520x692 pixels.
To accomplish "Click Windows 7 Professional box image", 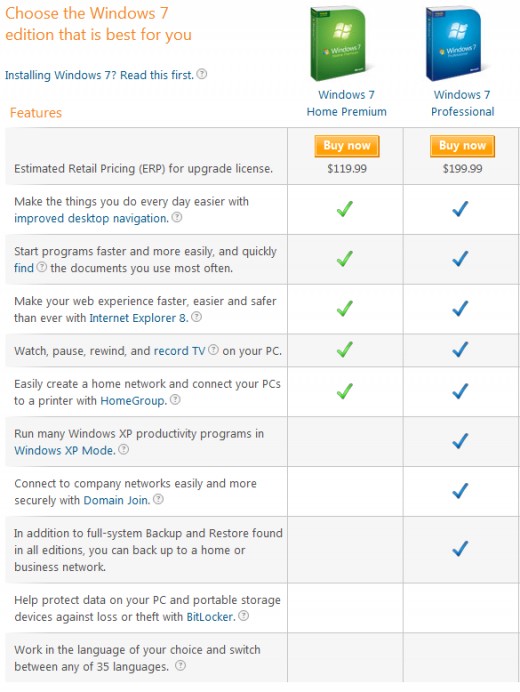I will pyautogui.click(x=454, y=44).
